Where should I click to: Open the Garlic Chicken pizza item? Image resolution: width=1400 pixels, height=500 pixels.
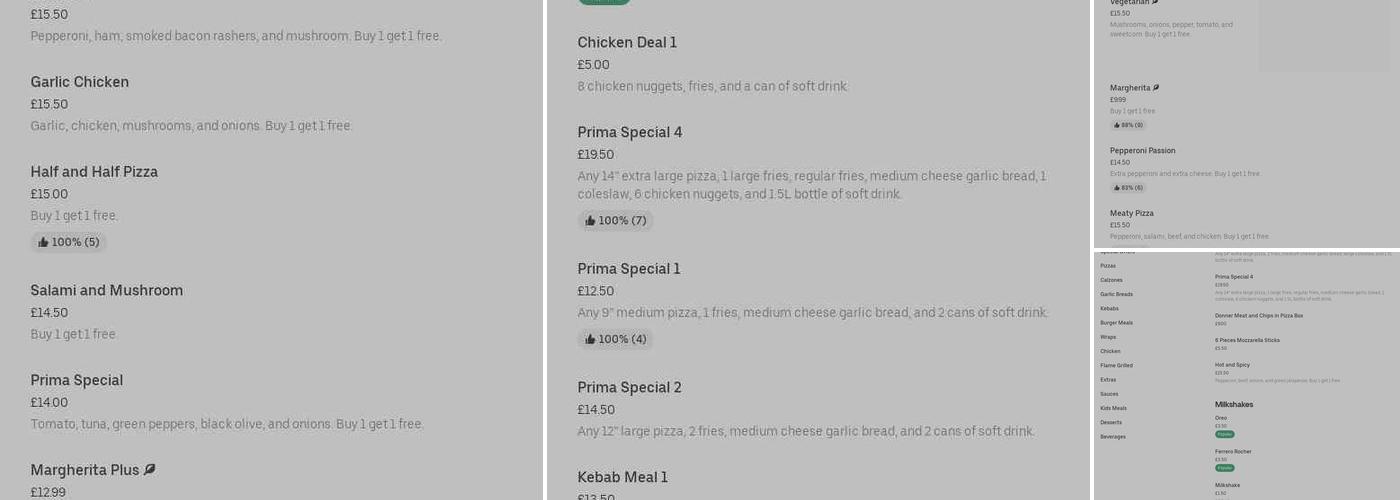click(x=80, y=82)
